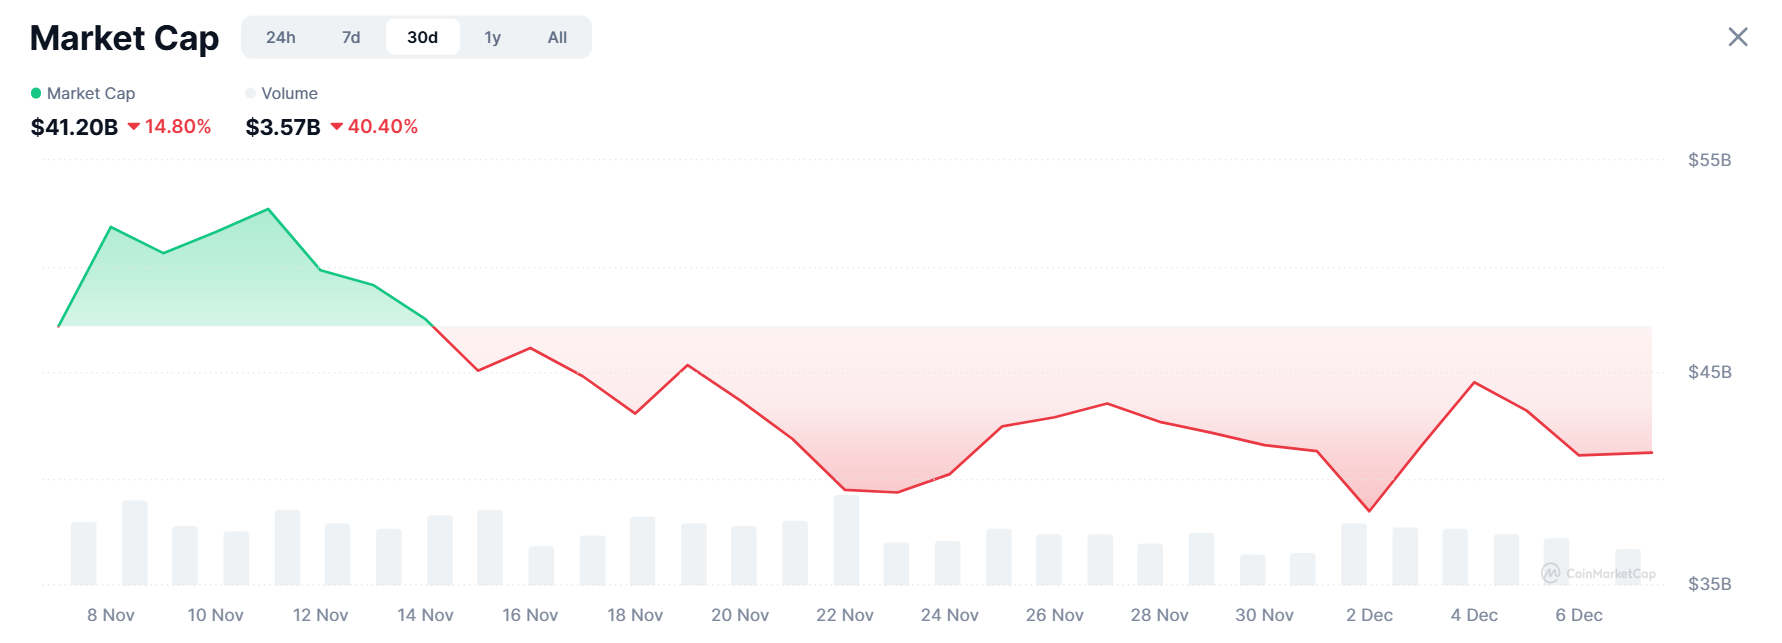Toggle the Market Cap legend series
This screenshot has height=643, width=1782.
[x=90, y=93]
